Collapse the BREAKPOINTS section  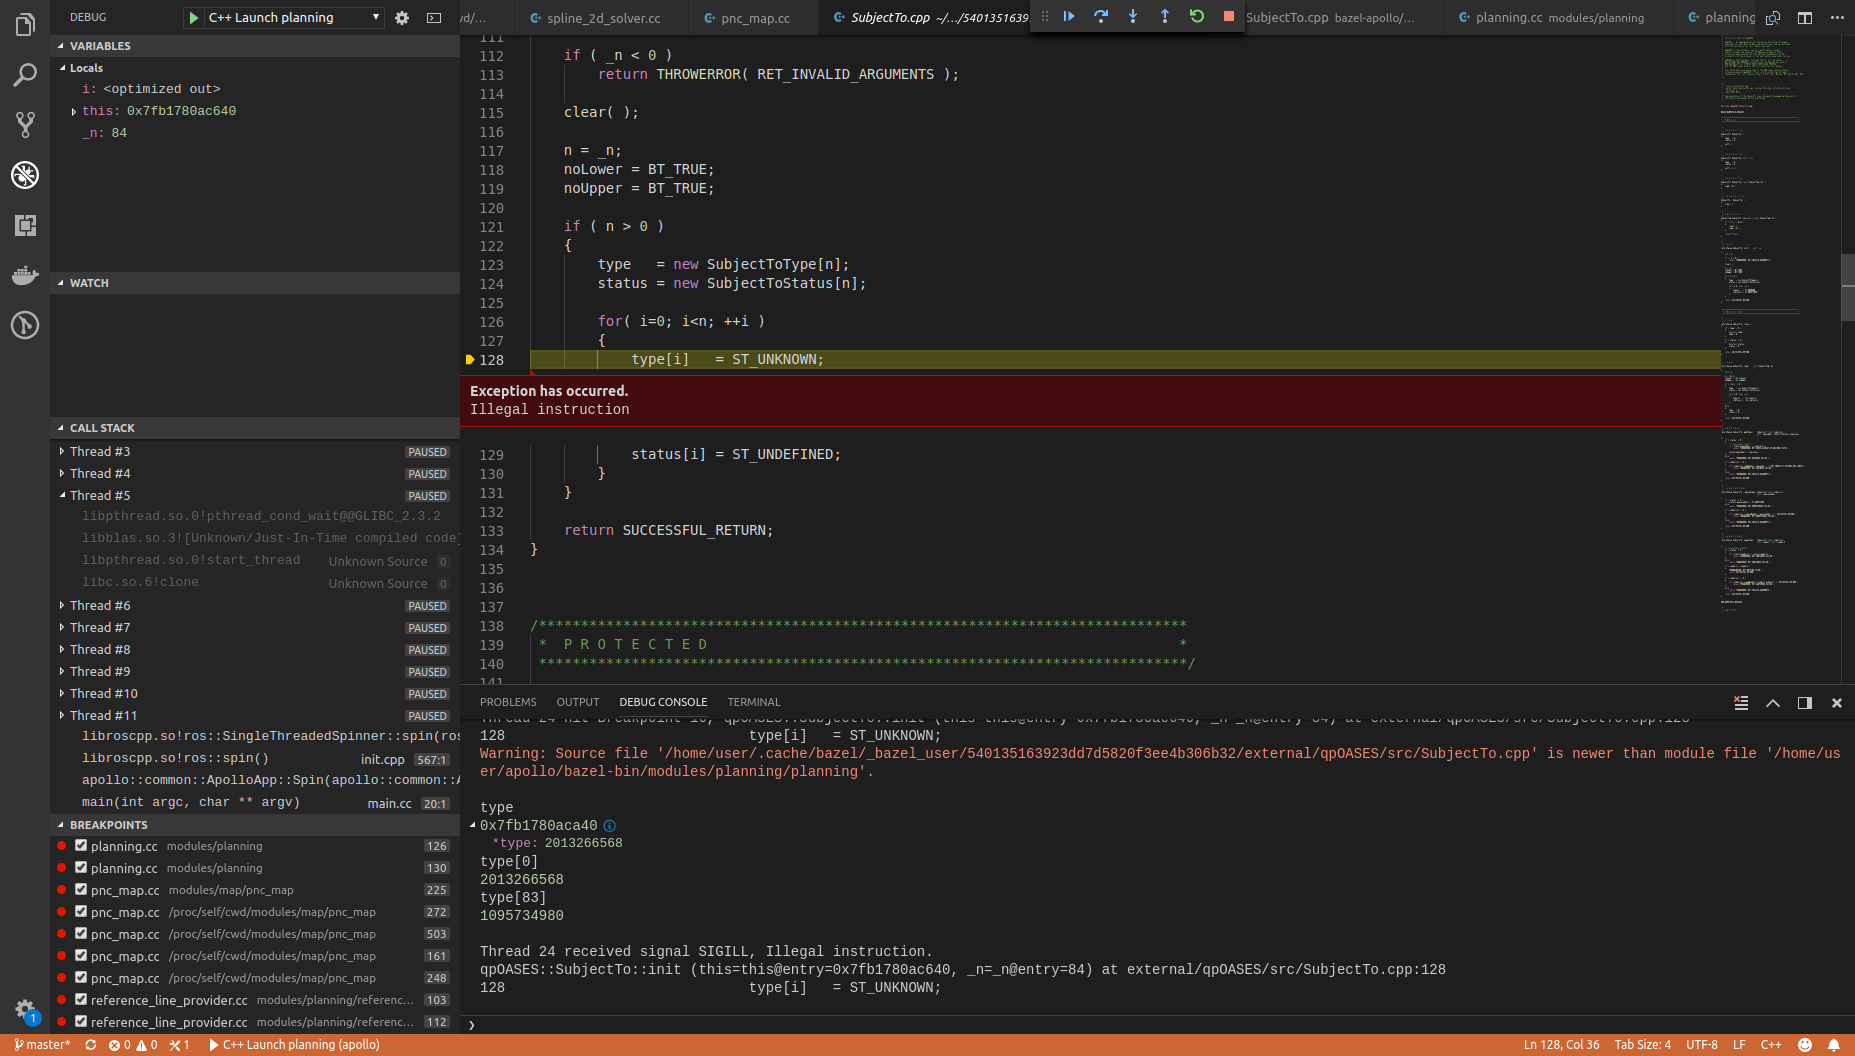pyautogui.click(x=255, y=825)
